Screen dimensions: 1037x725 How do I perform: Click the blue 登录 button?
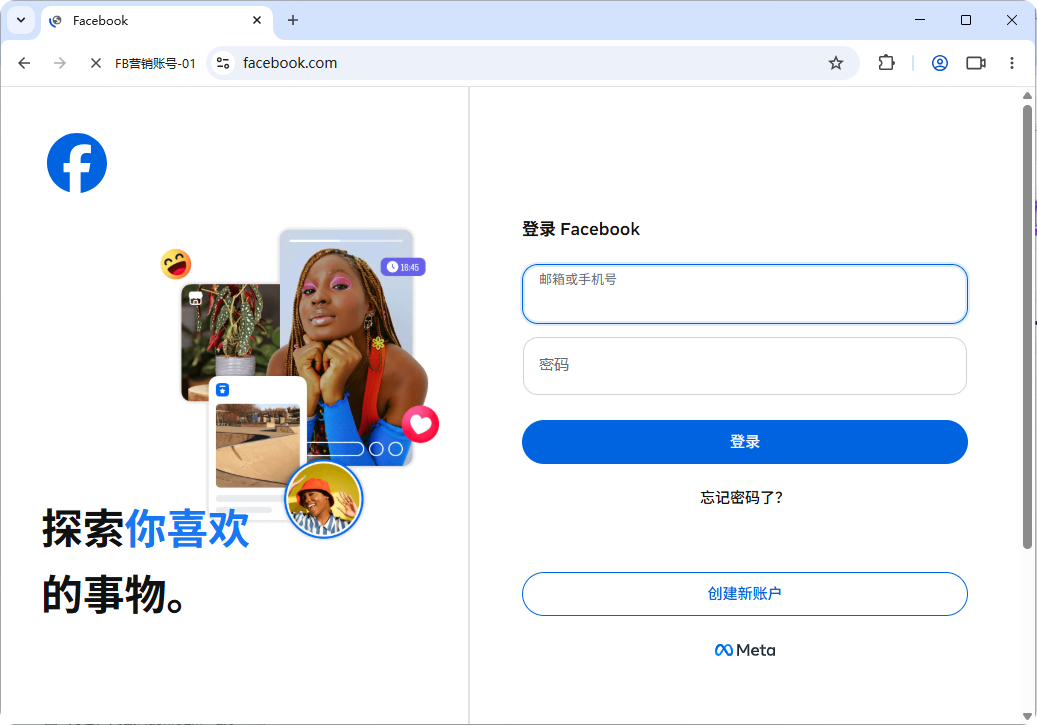click(x=745, y=442)
